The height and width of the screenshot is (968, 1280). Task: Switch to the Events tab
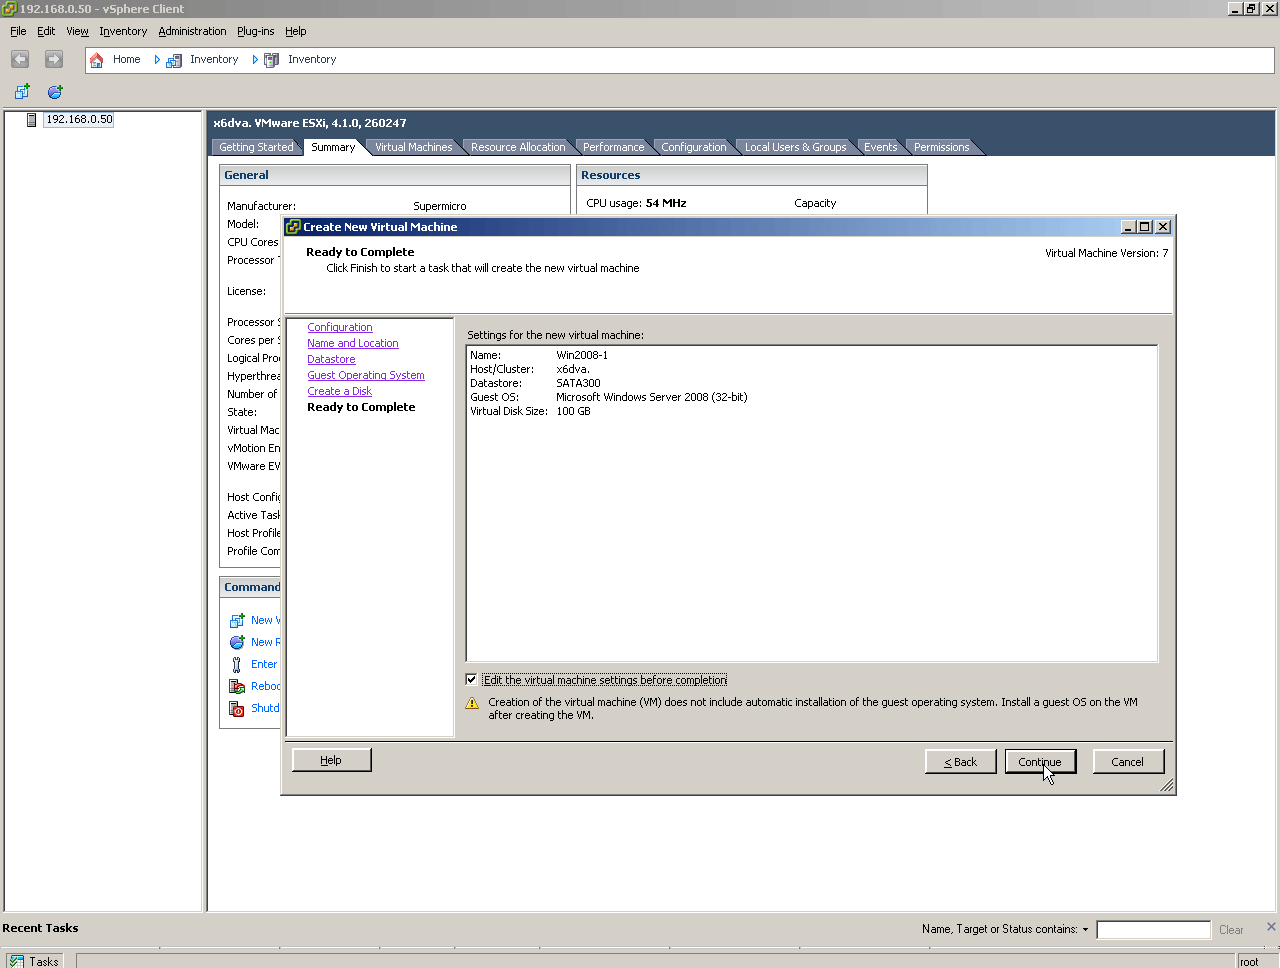tap(880, 147)
